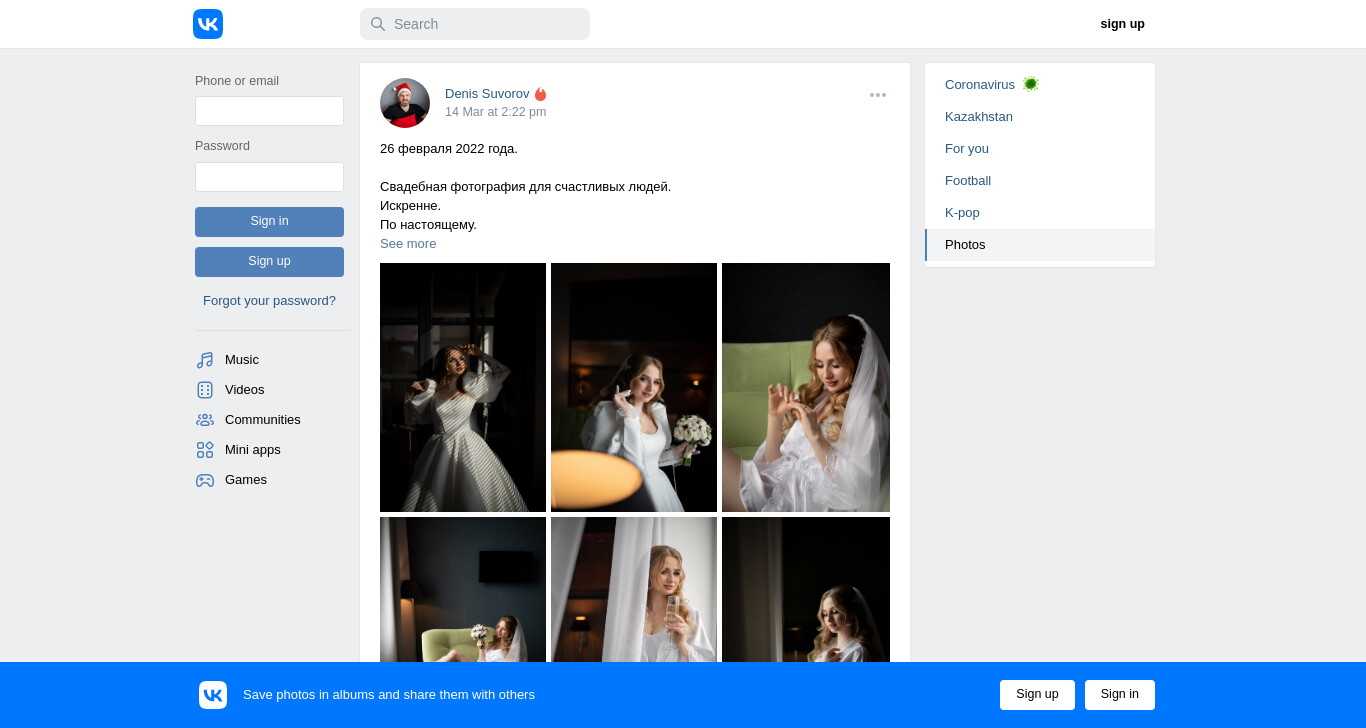The width and height of the screenshot is (1366, 728).
Task: Click Sign up in the blue banner
Action: point(1037,695)
